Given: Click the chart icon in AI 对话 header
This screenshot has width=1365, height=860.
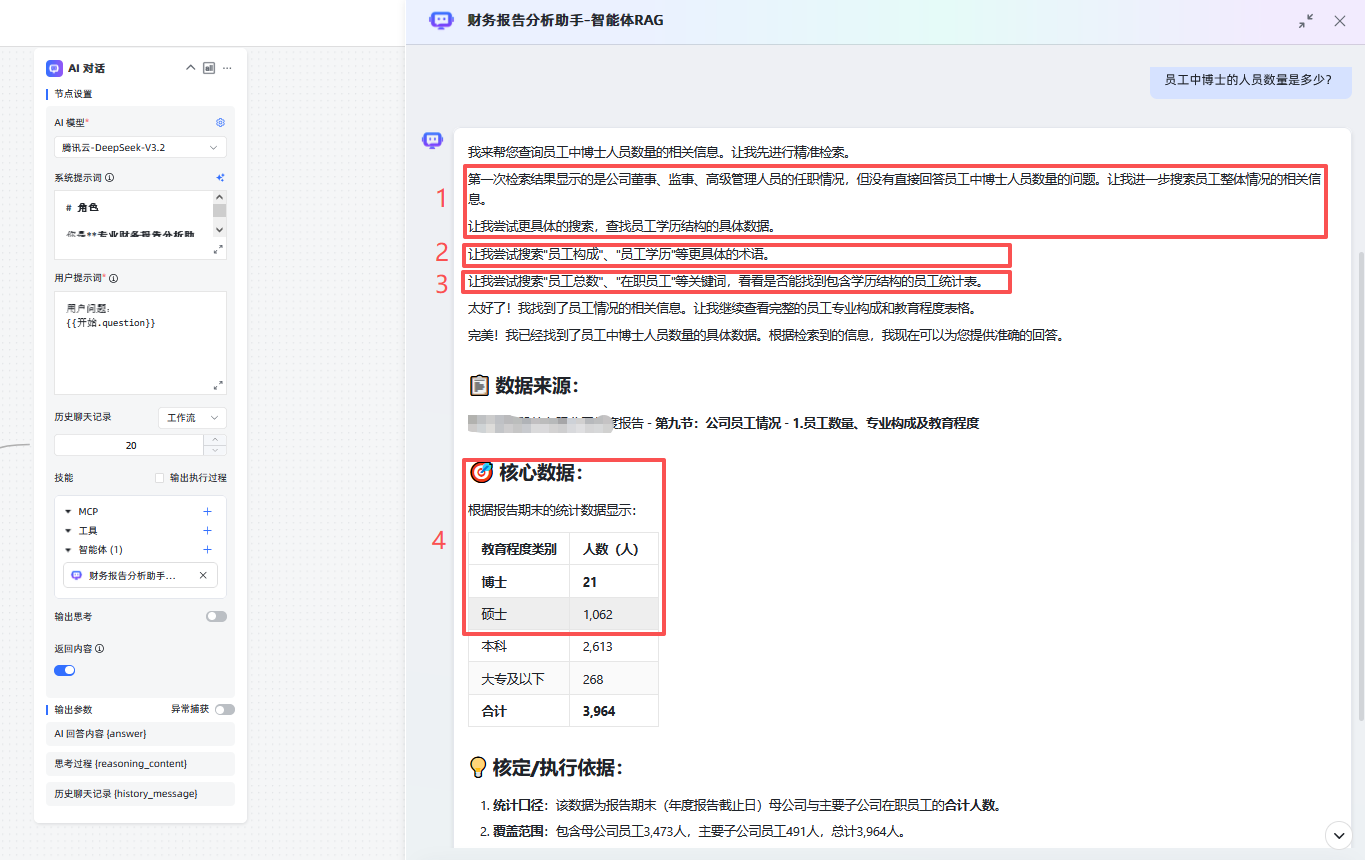Looking at the screenshot, I should (208, 68).
